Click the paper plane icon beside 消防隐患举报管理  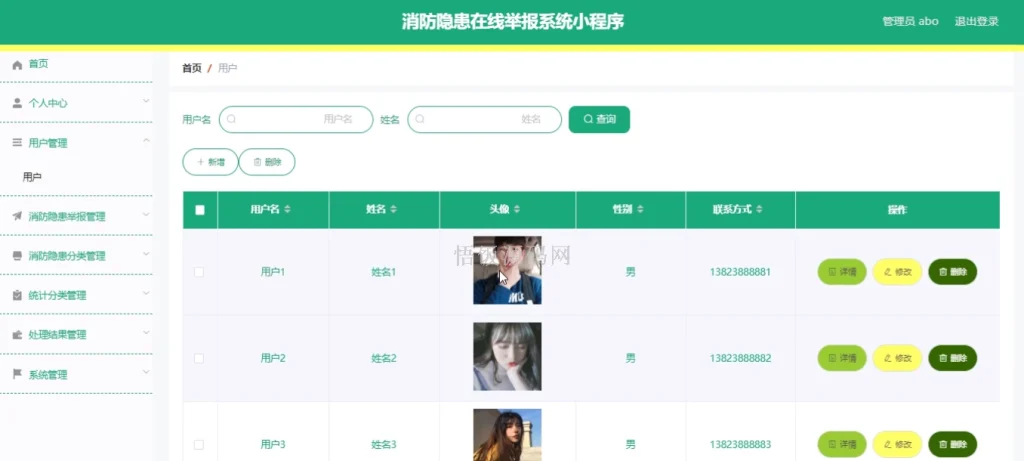(17, 216)
